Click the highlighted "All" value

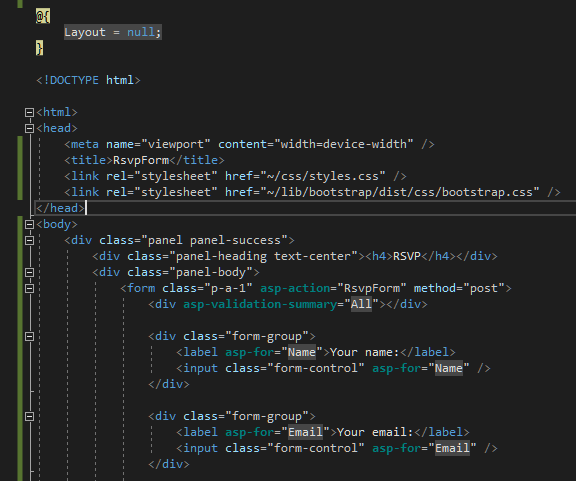pos(361,304)
